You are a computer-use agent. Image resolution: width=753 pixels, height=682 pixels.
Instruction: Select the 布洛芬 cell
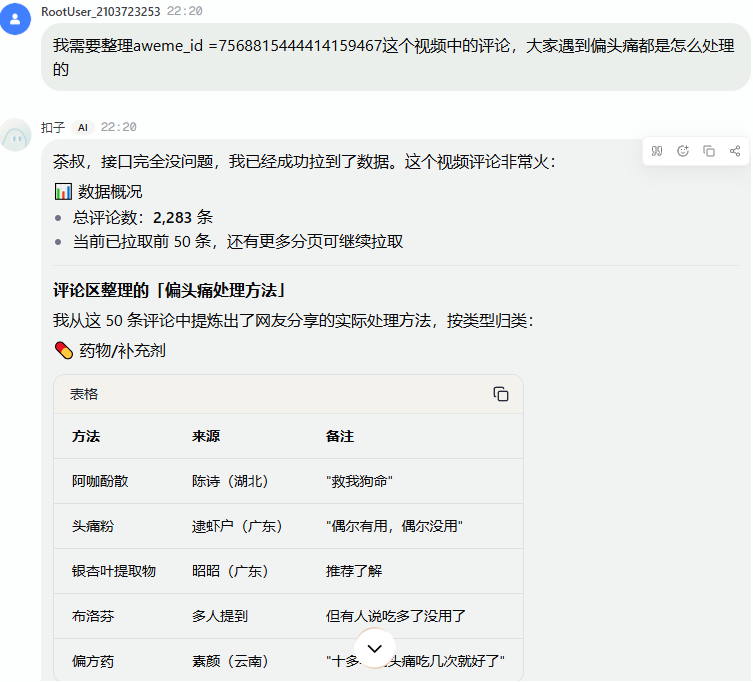(x=93, y=616)
